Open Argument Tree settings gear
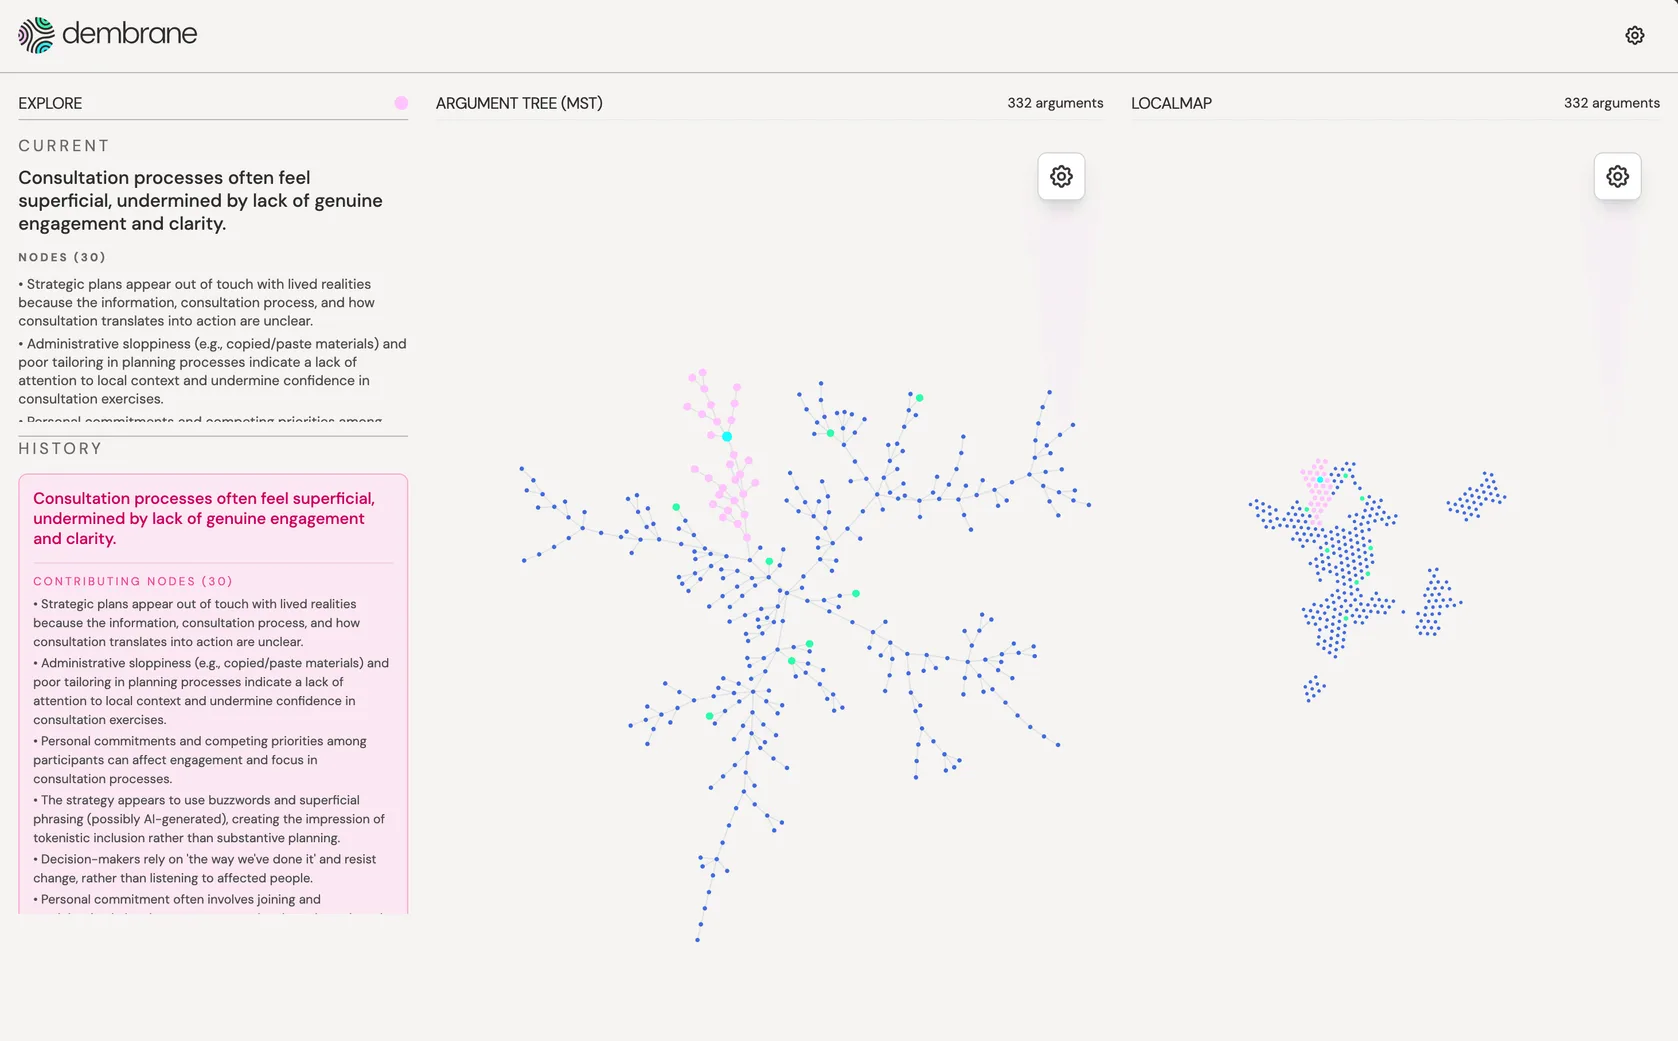 (1061, 176)
